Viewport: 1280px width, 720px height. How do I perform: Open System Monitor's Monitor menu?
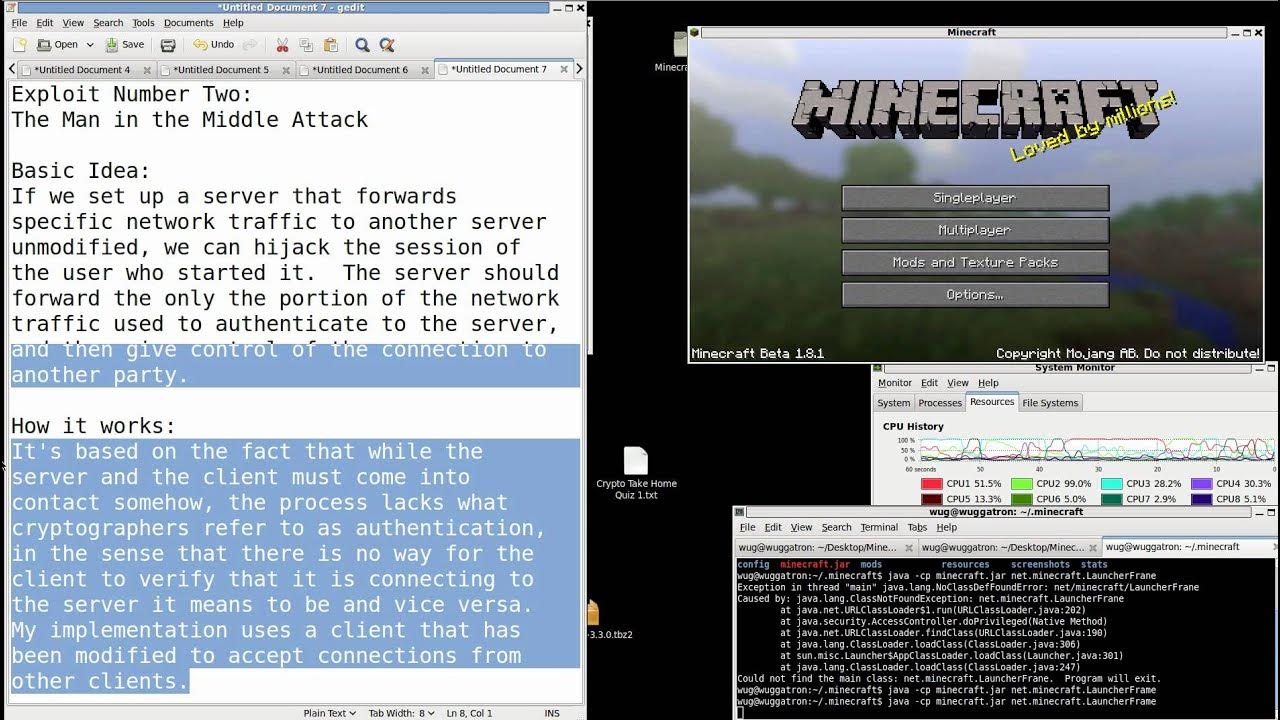pos(895,383)
